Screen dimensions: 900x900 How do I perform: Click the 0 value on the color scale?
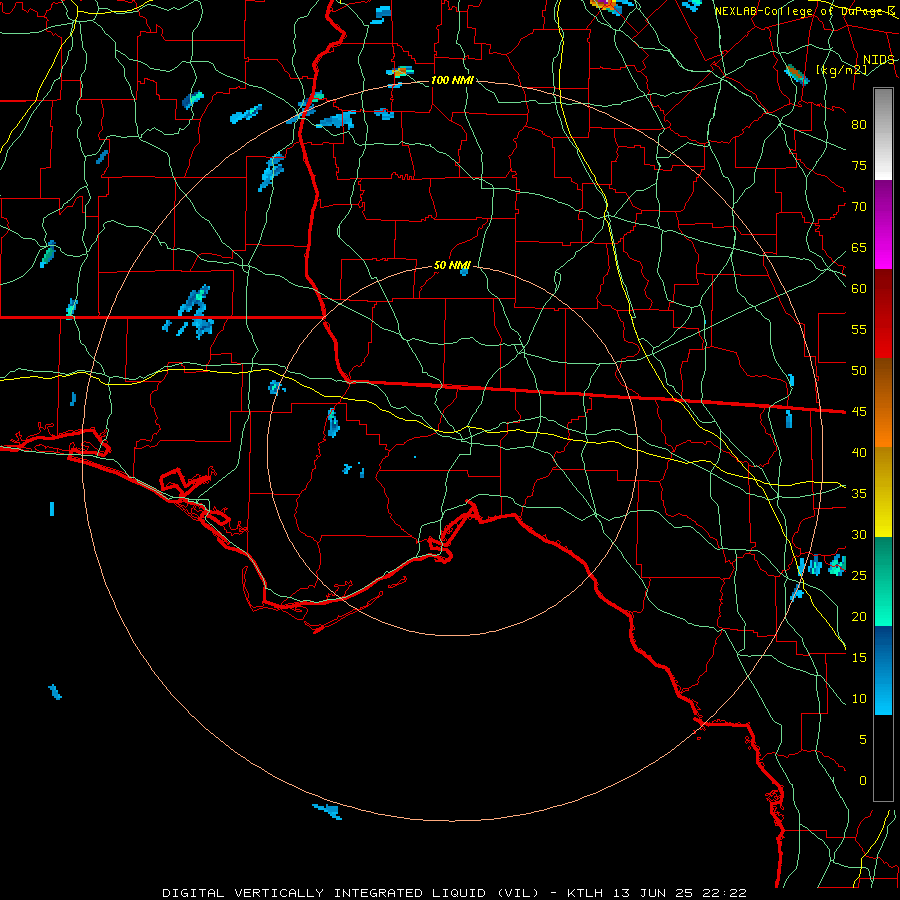(x=863, y=781)
